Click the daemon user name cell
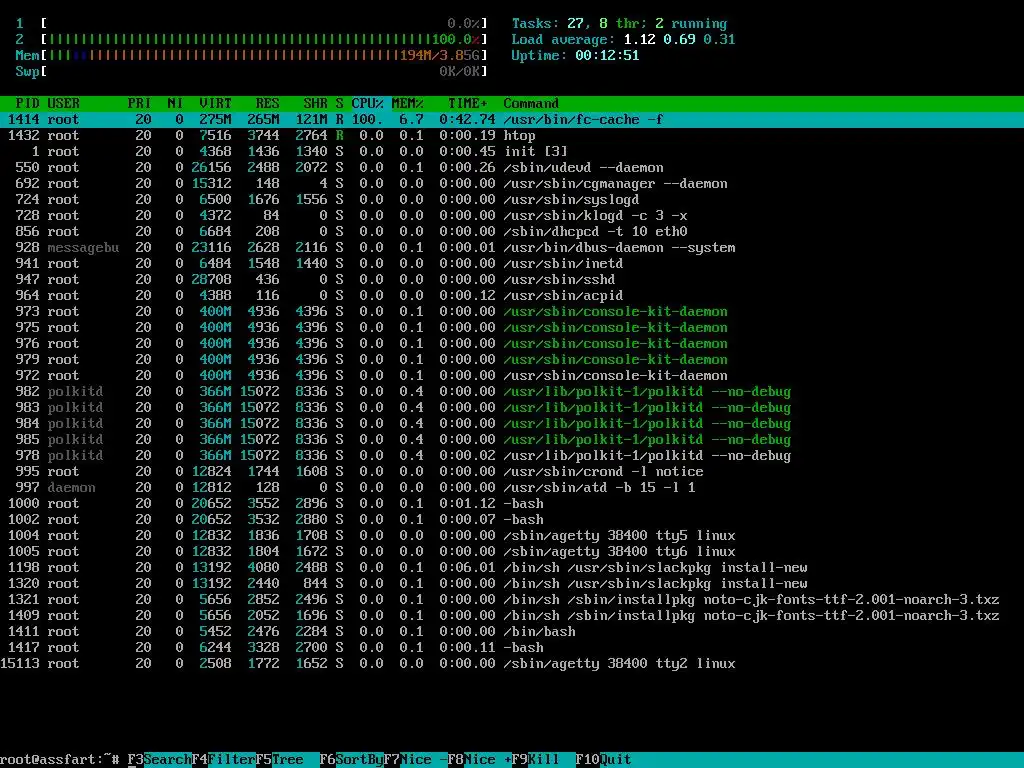 click(71, 487)
